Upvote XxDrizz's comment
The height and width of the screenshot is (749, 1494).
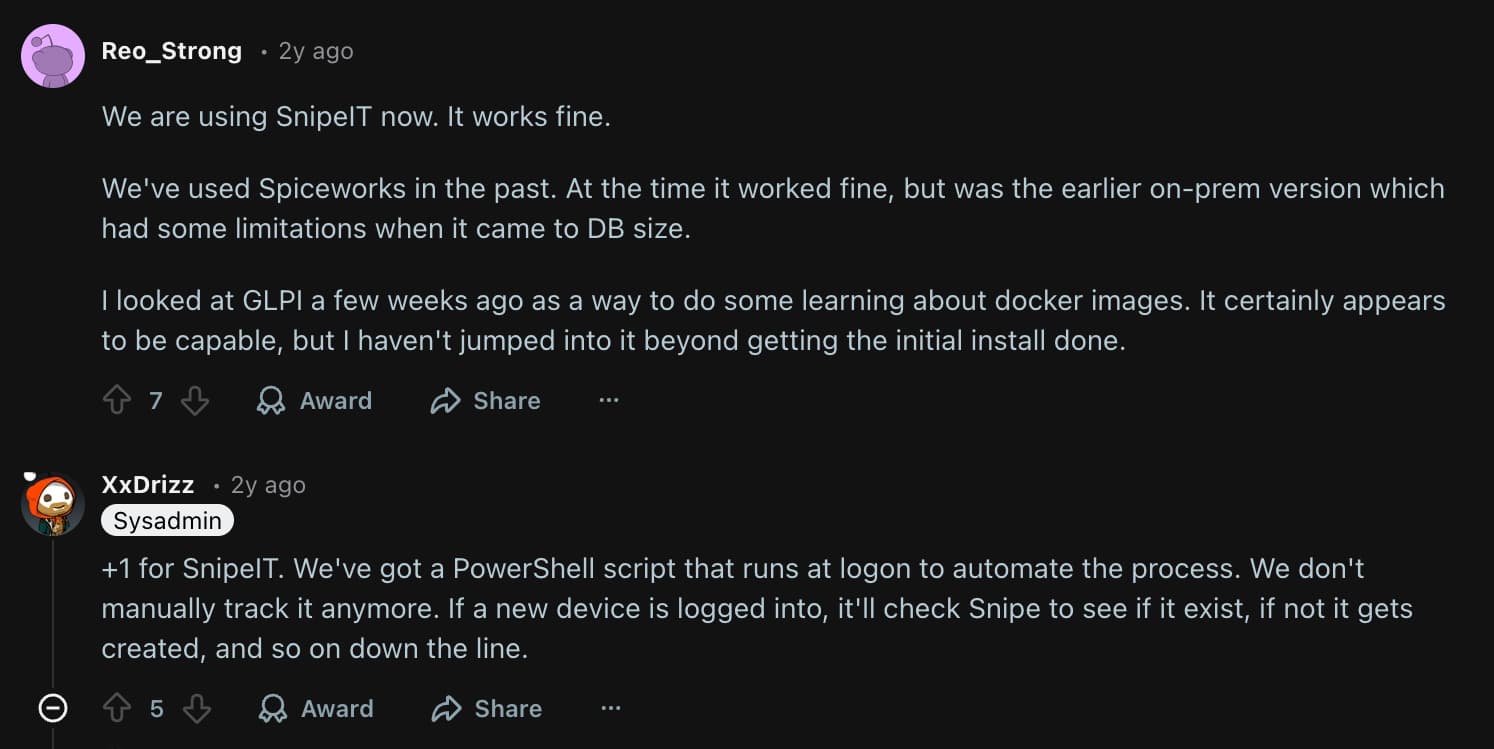coord(119,708)
